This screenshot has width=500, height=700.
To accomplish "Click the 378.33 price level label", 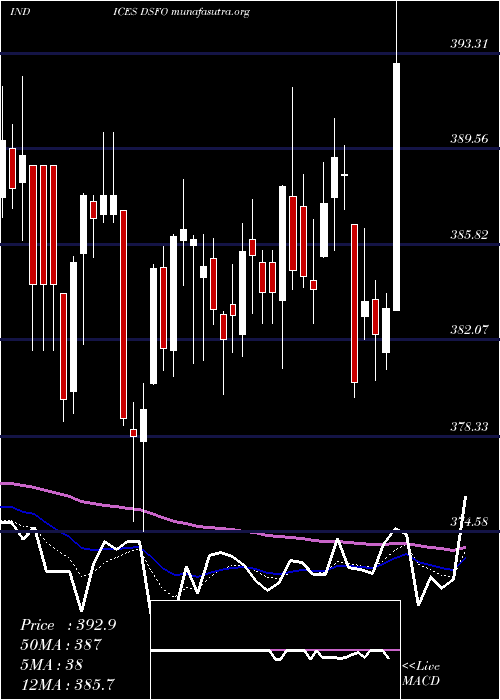I will coord(469,426).
